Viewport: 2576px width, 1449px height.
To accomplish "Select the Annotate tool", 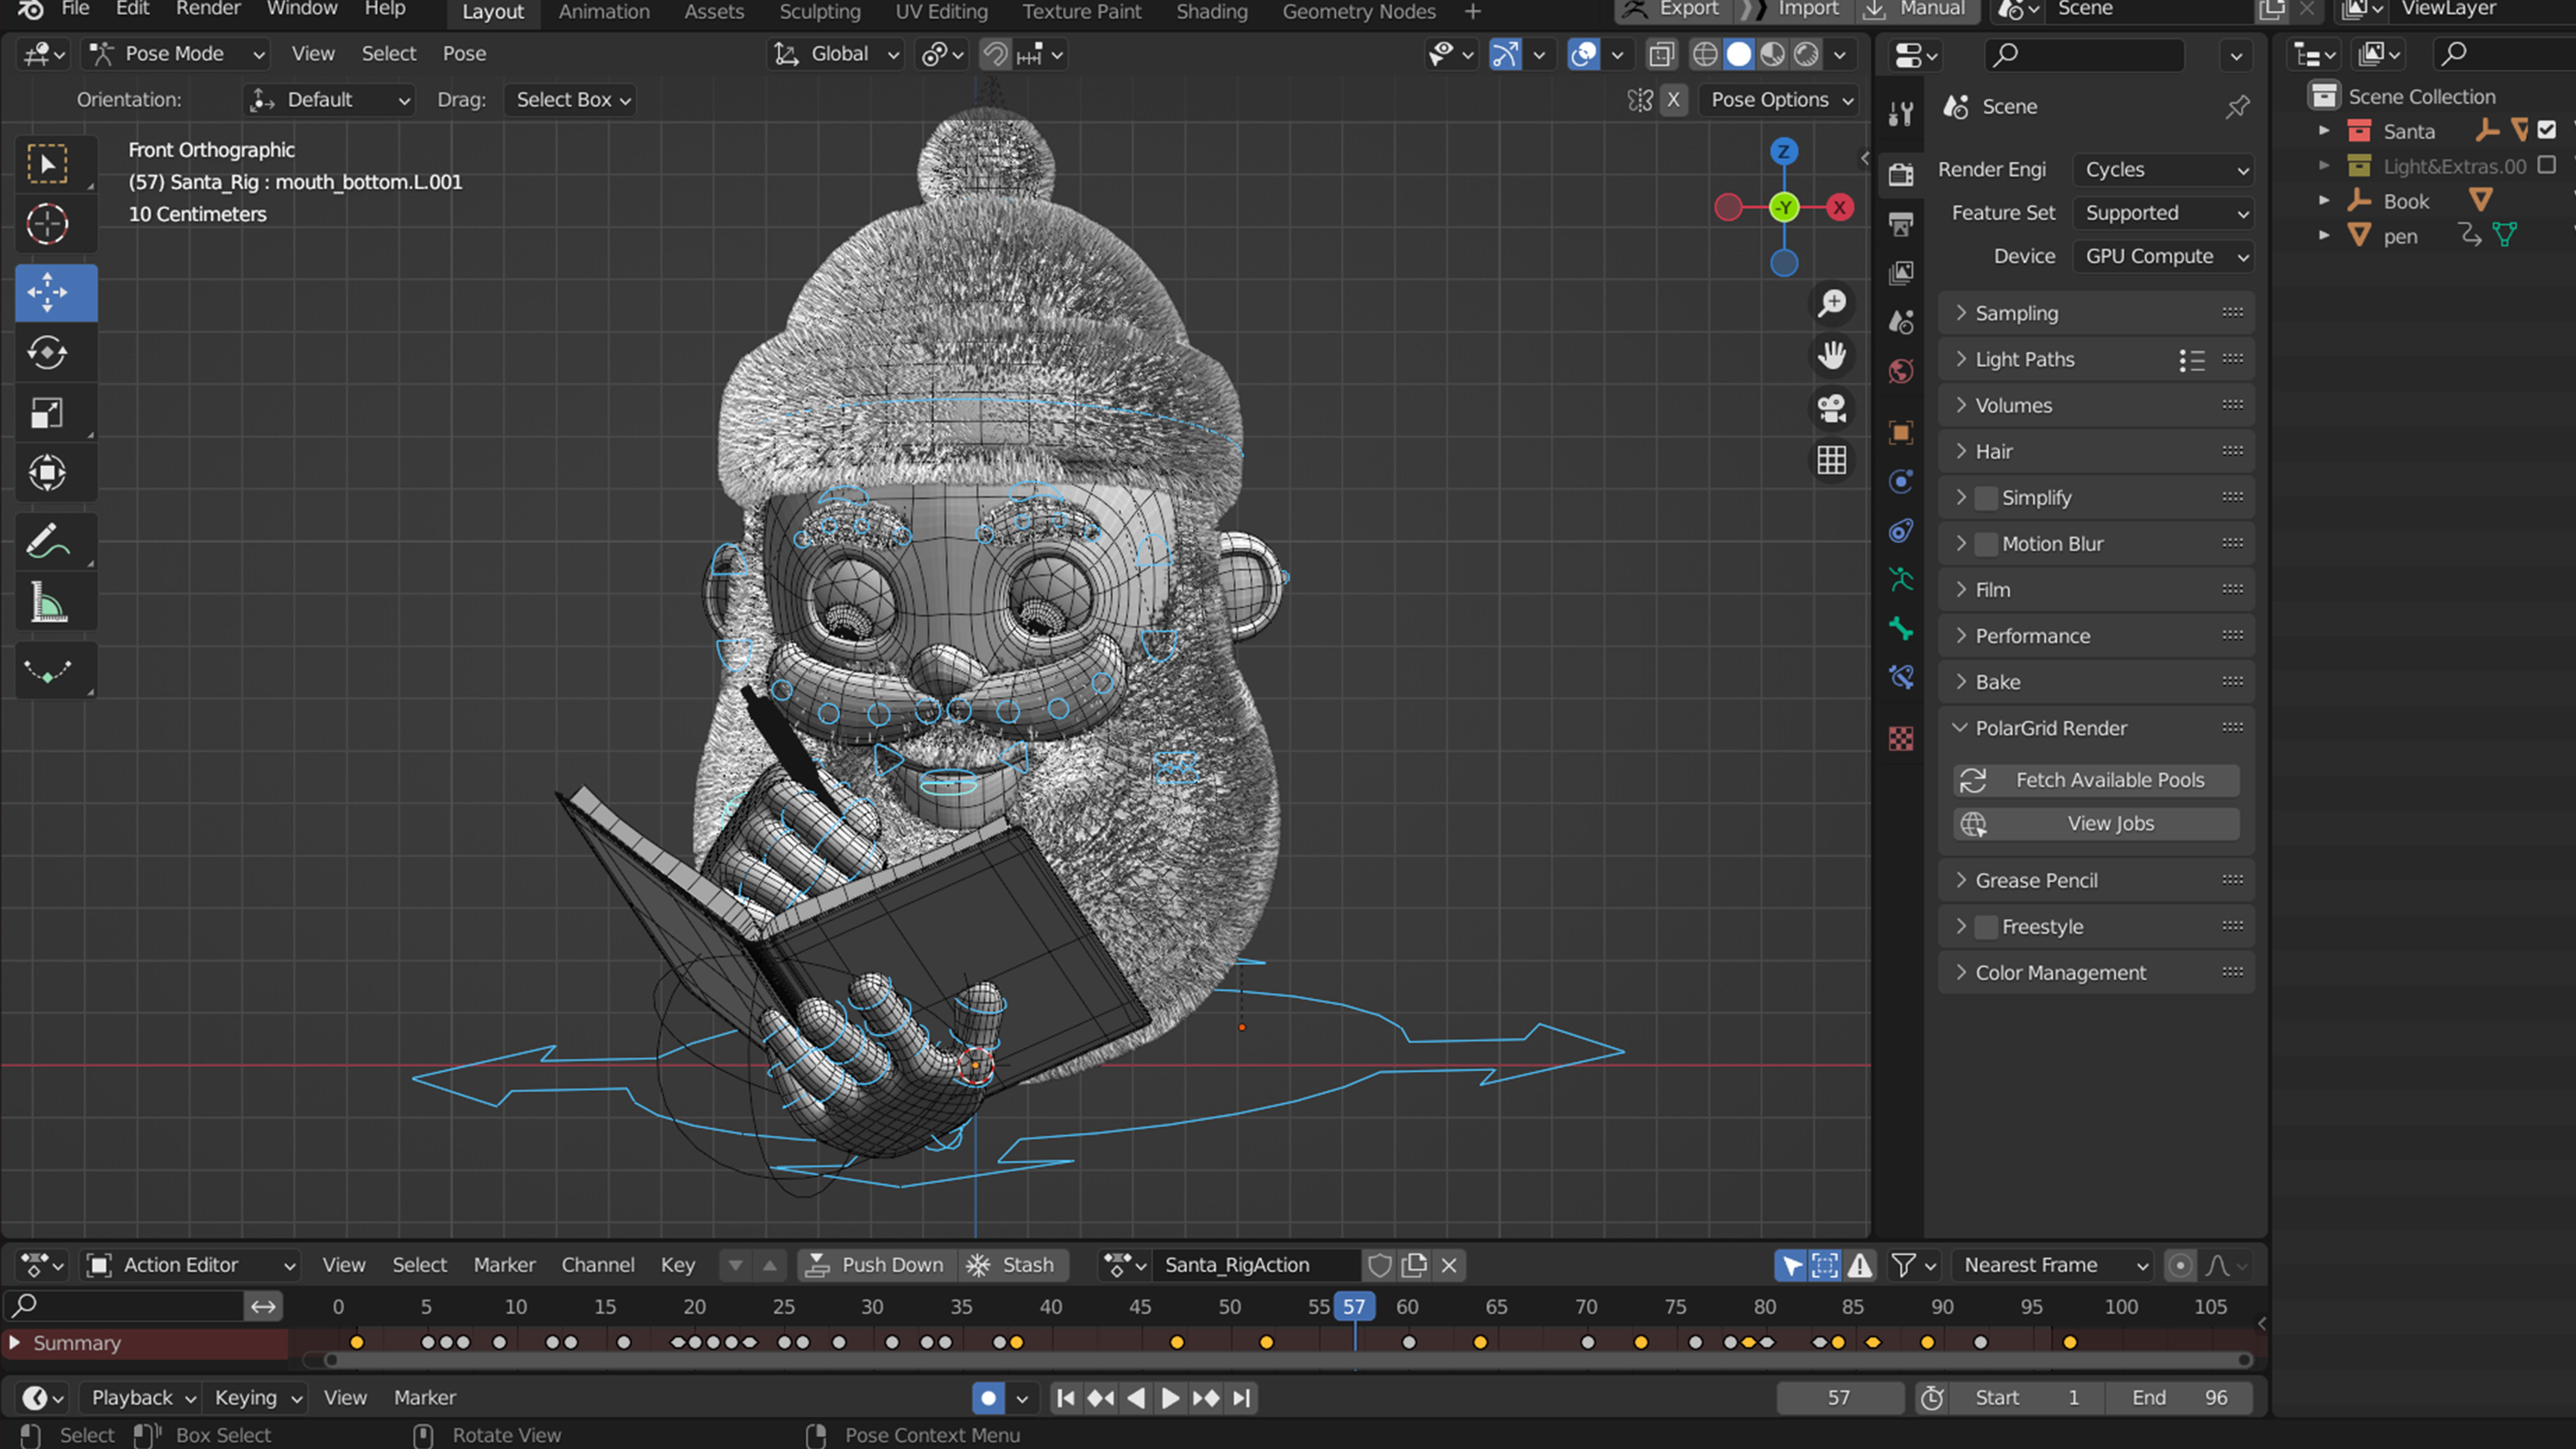I will 47,542.
